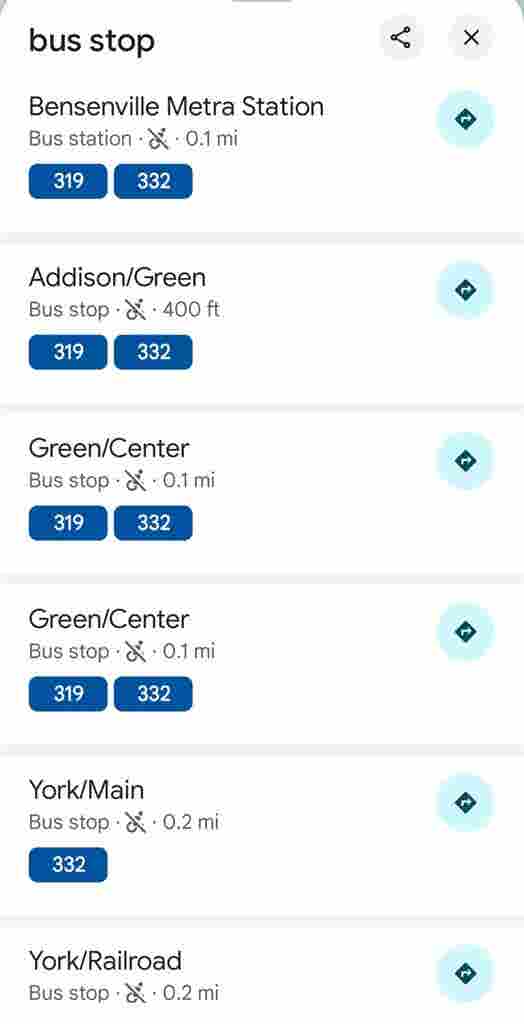Start directions to York/Main bus stop
Image resolution: width=524 pixels, height=1024 pixels.
click(x=465, y=803)
